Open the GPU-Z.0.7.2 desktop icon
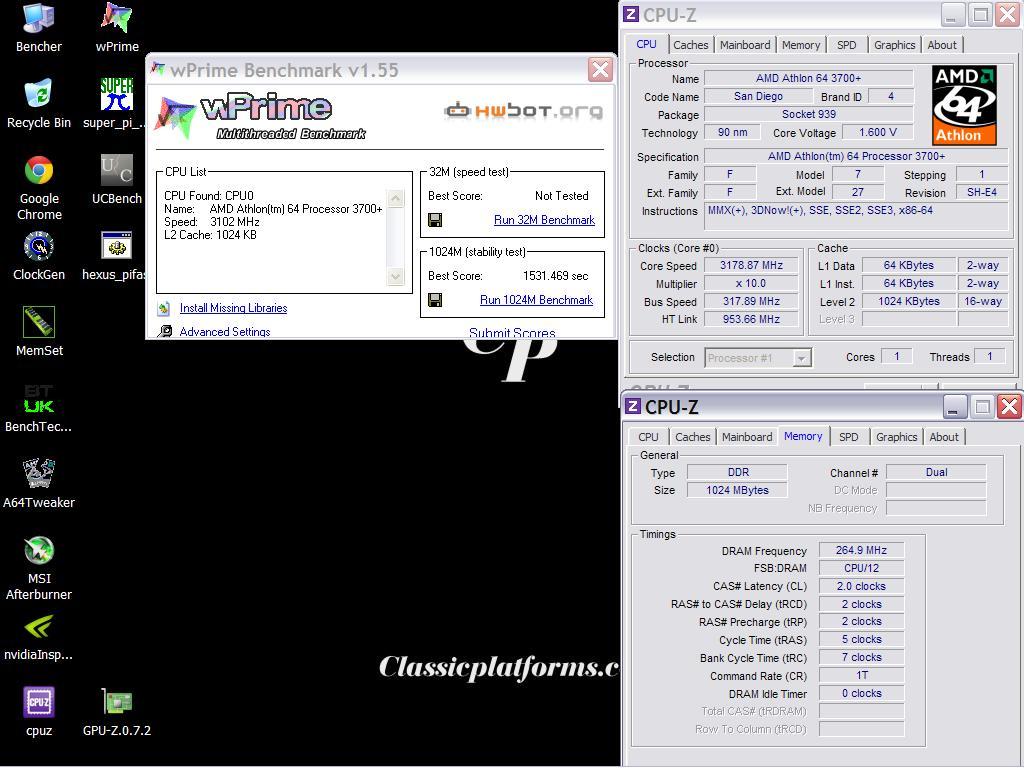This screenshot has height=768, width=1024. (x=117, y=712)
